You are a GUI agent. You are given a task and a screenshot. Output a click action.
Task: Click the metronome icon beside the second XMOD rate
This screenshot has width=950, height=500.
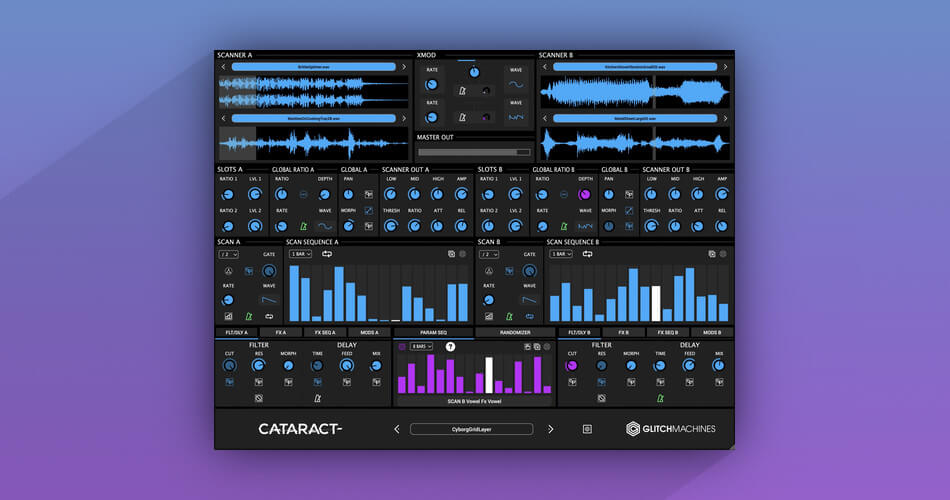coord(462,118)
